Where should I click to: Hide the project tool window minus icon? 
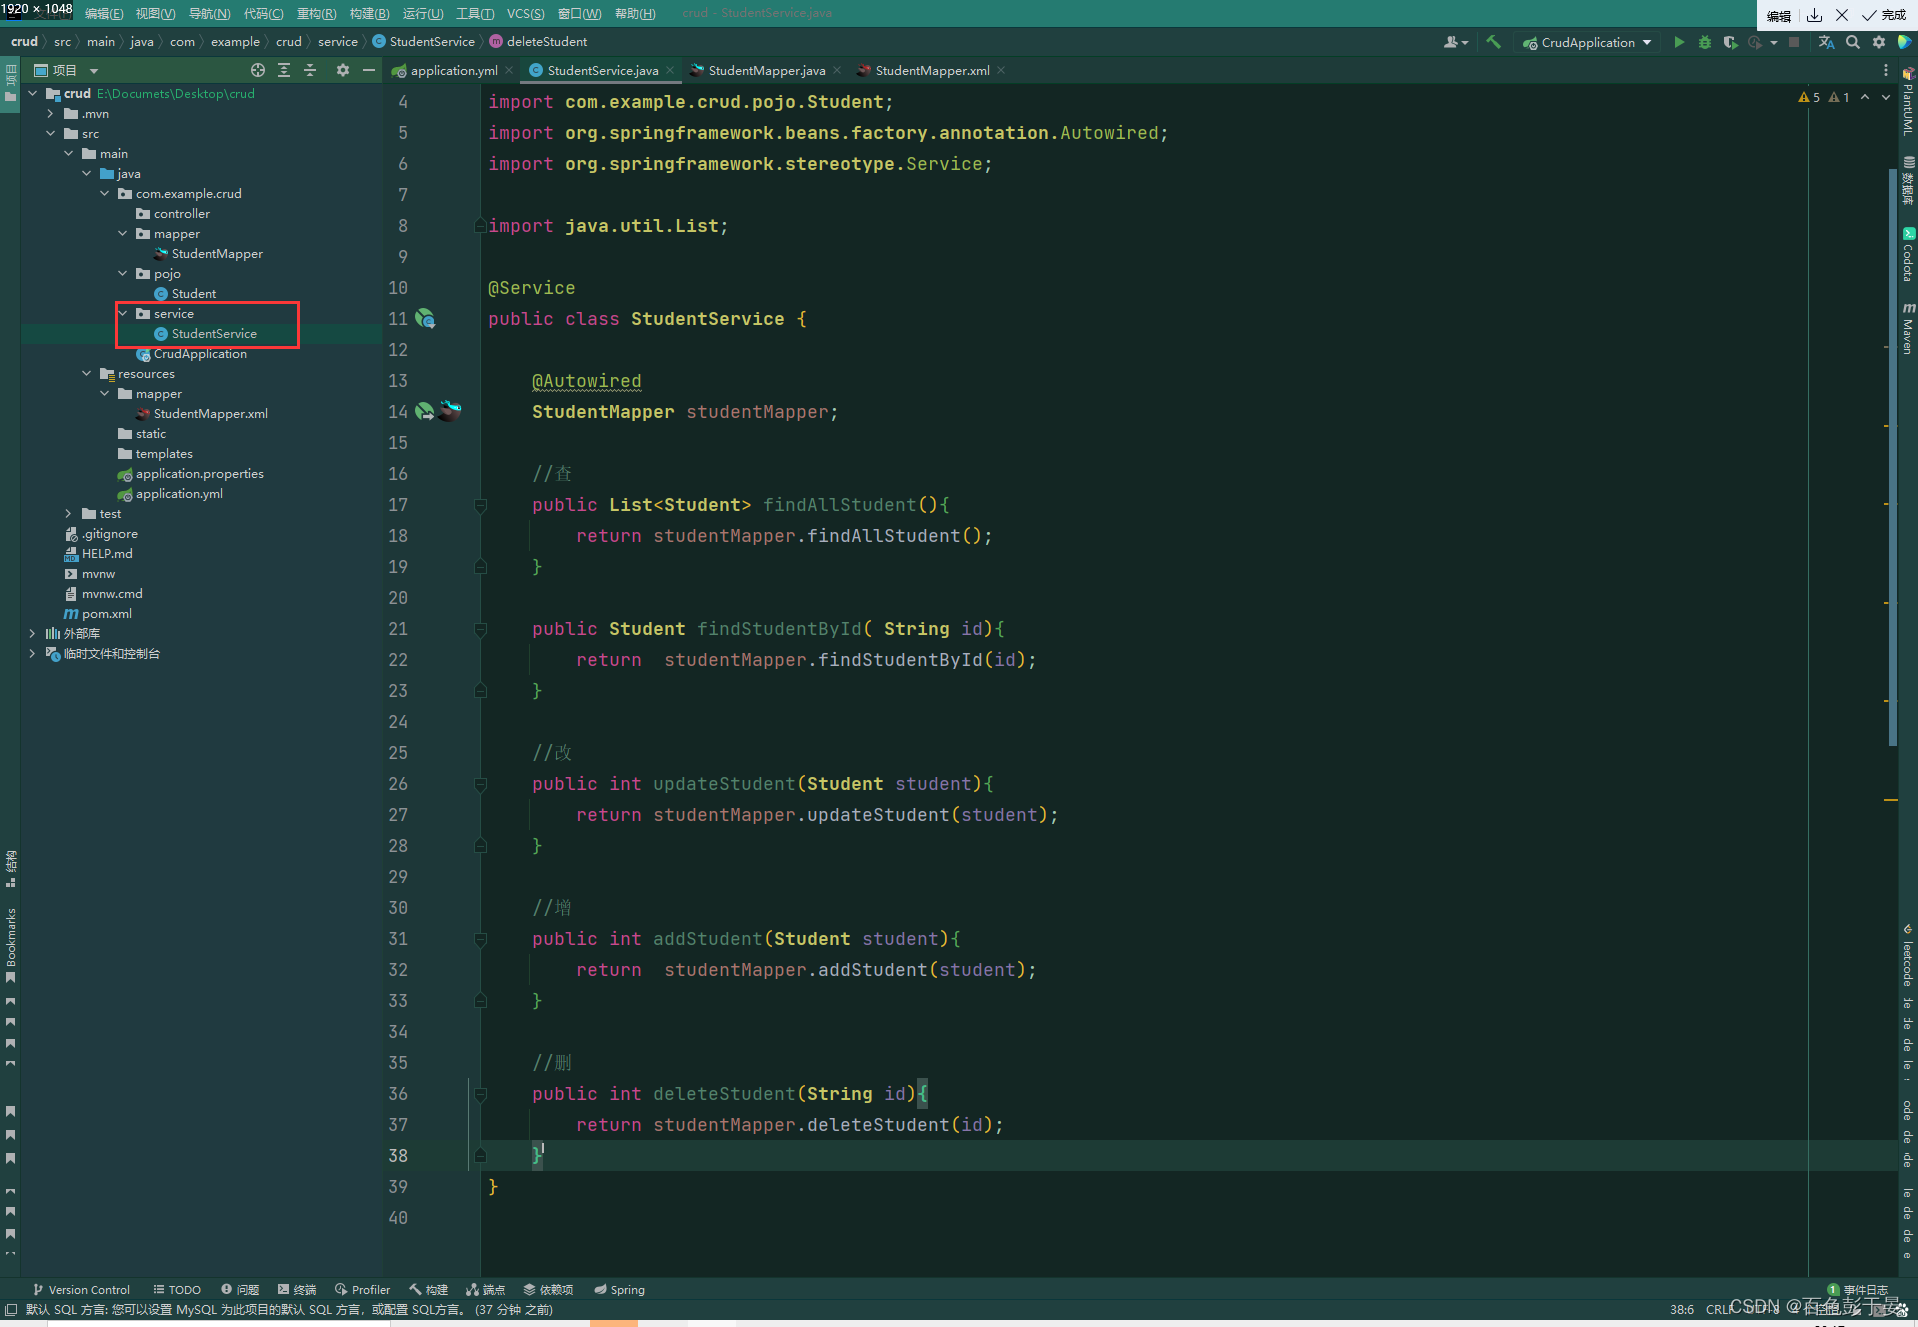tap(368, 70)
